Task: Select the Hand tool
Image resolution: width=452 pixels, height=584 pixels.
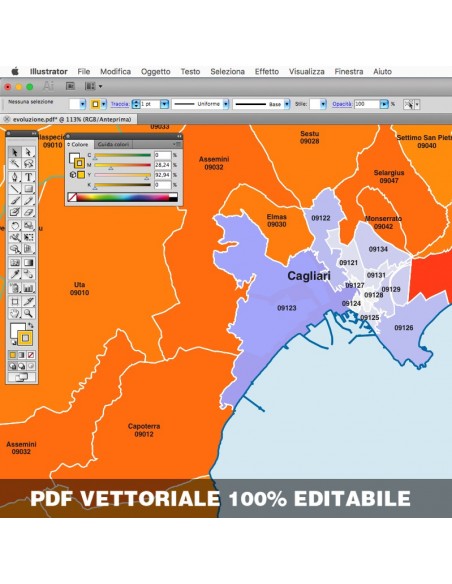Action: pos(15,313)
